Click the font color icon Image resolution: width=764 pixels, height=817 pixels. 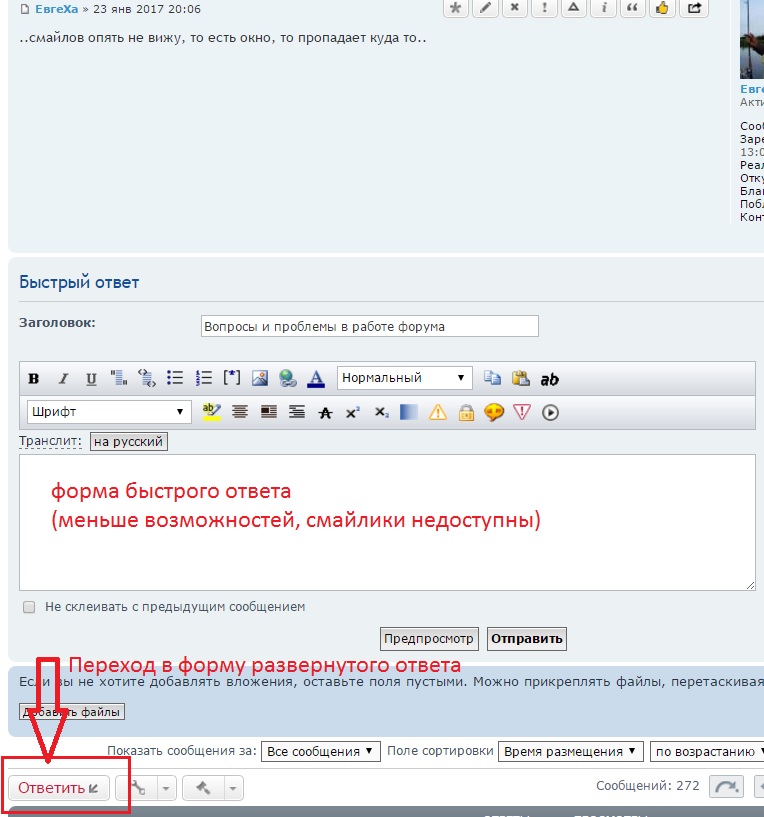(316, 378)
